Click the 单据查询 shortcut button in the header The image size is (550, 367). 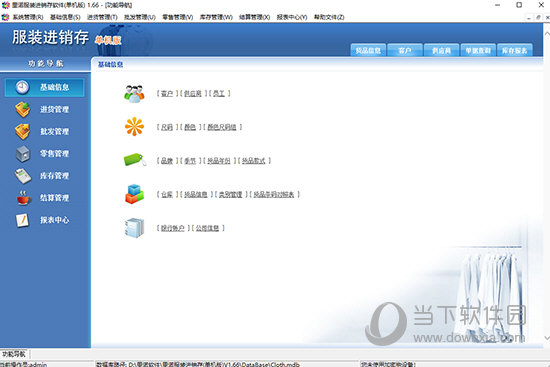point(478,50)
